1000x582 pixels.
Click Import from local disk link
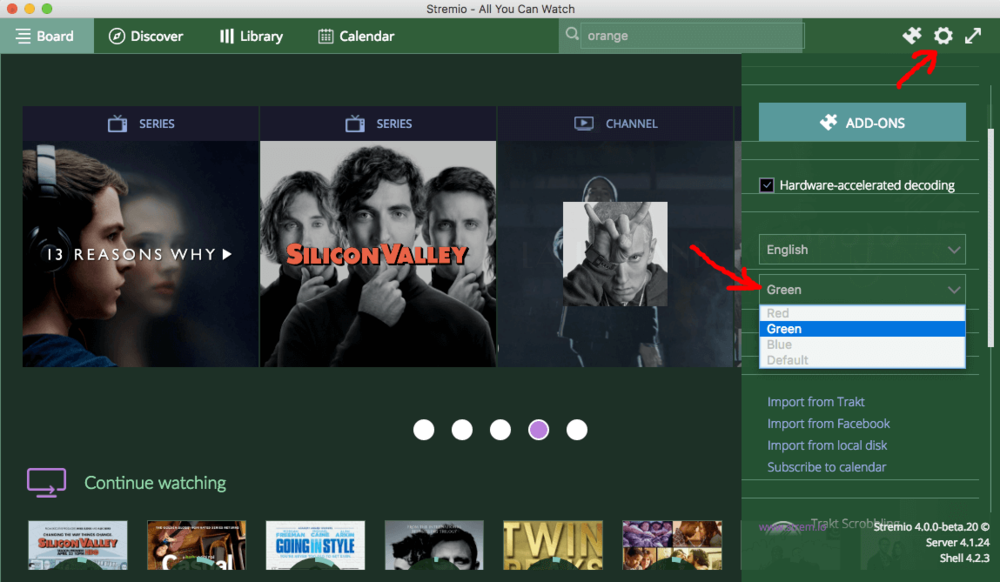(x=827, y=445)
